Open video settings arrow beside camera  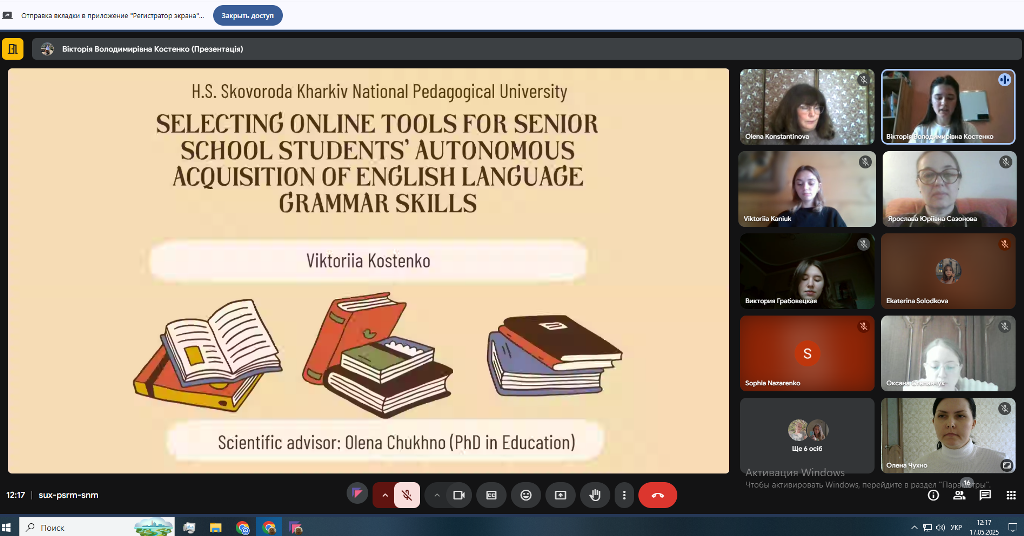tap(436, 496)
